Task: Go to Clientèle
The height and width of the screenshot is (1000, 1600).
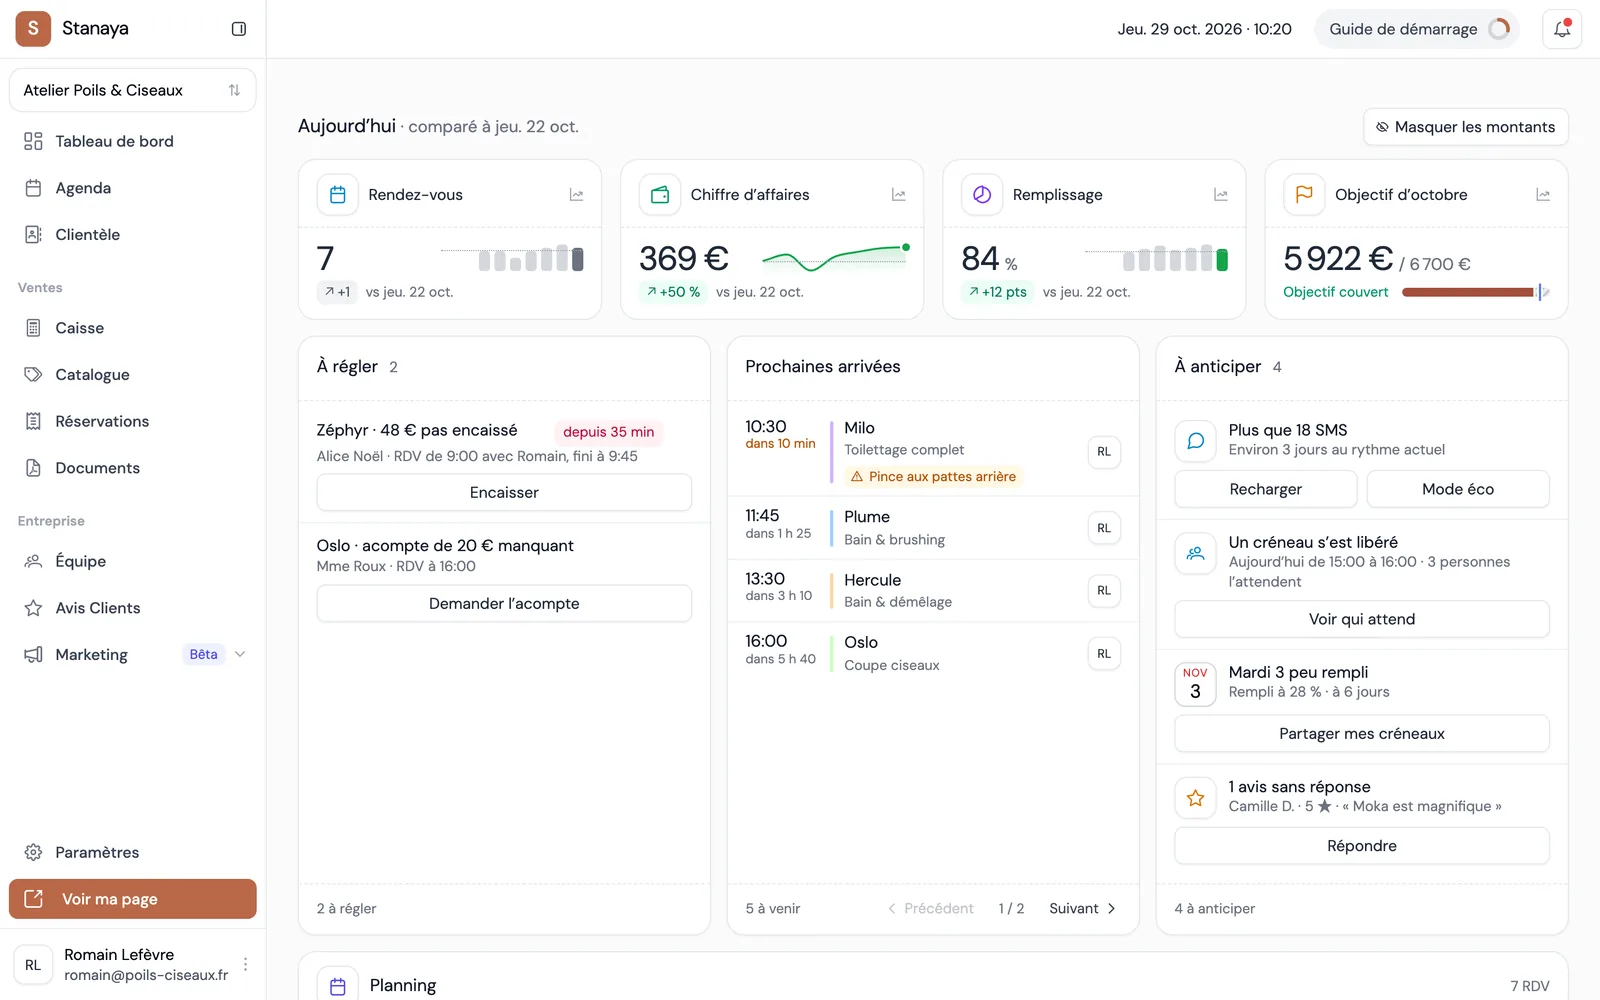Action: point(133,234)
